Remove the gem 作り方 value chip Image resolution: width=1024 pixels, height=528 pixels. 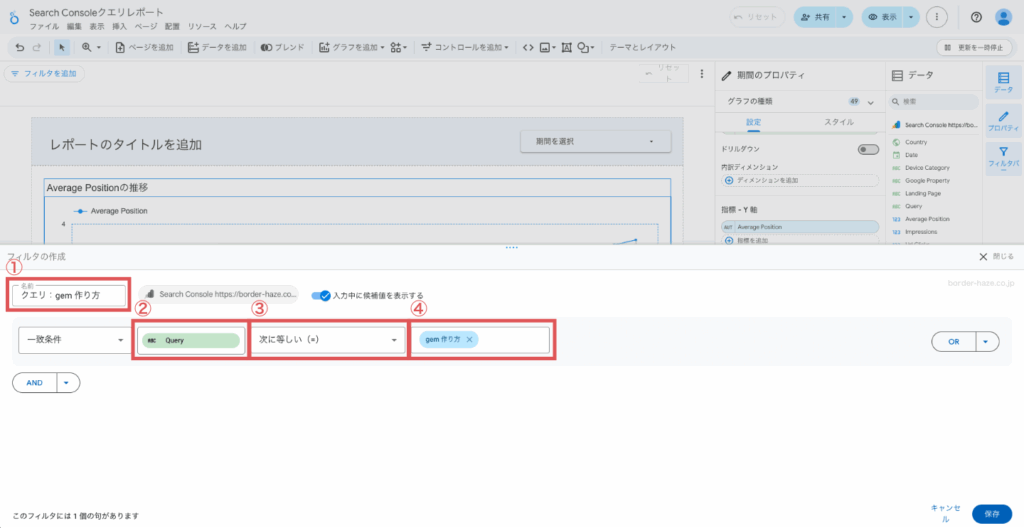[470, 340]
